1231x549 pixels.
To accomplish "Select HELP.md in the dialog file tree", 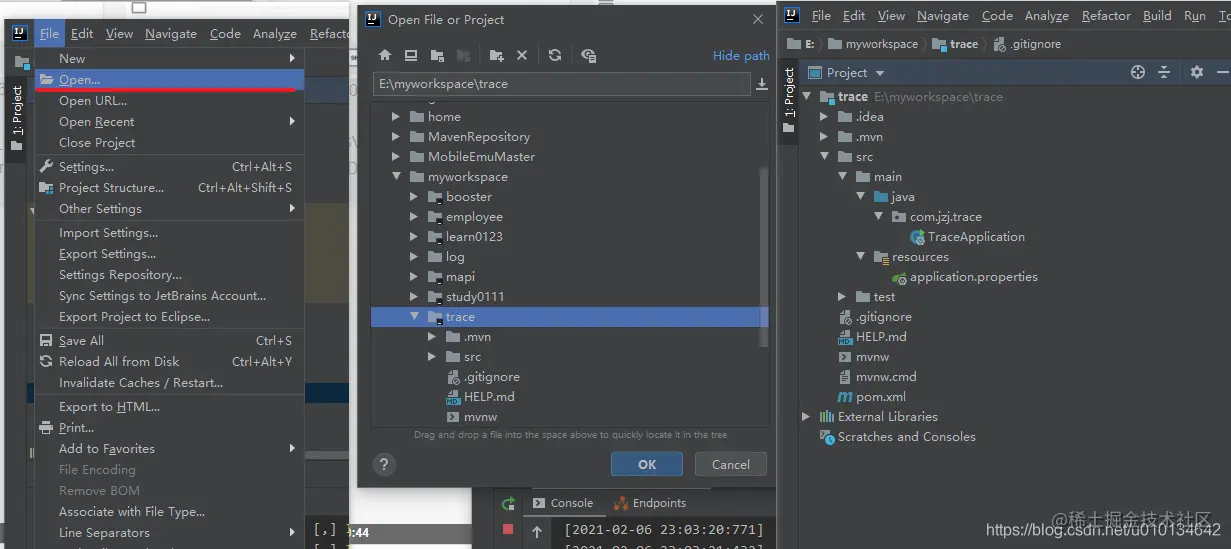I will tap(489, 397).
